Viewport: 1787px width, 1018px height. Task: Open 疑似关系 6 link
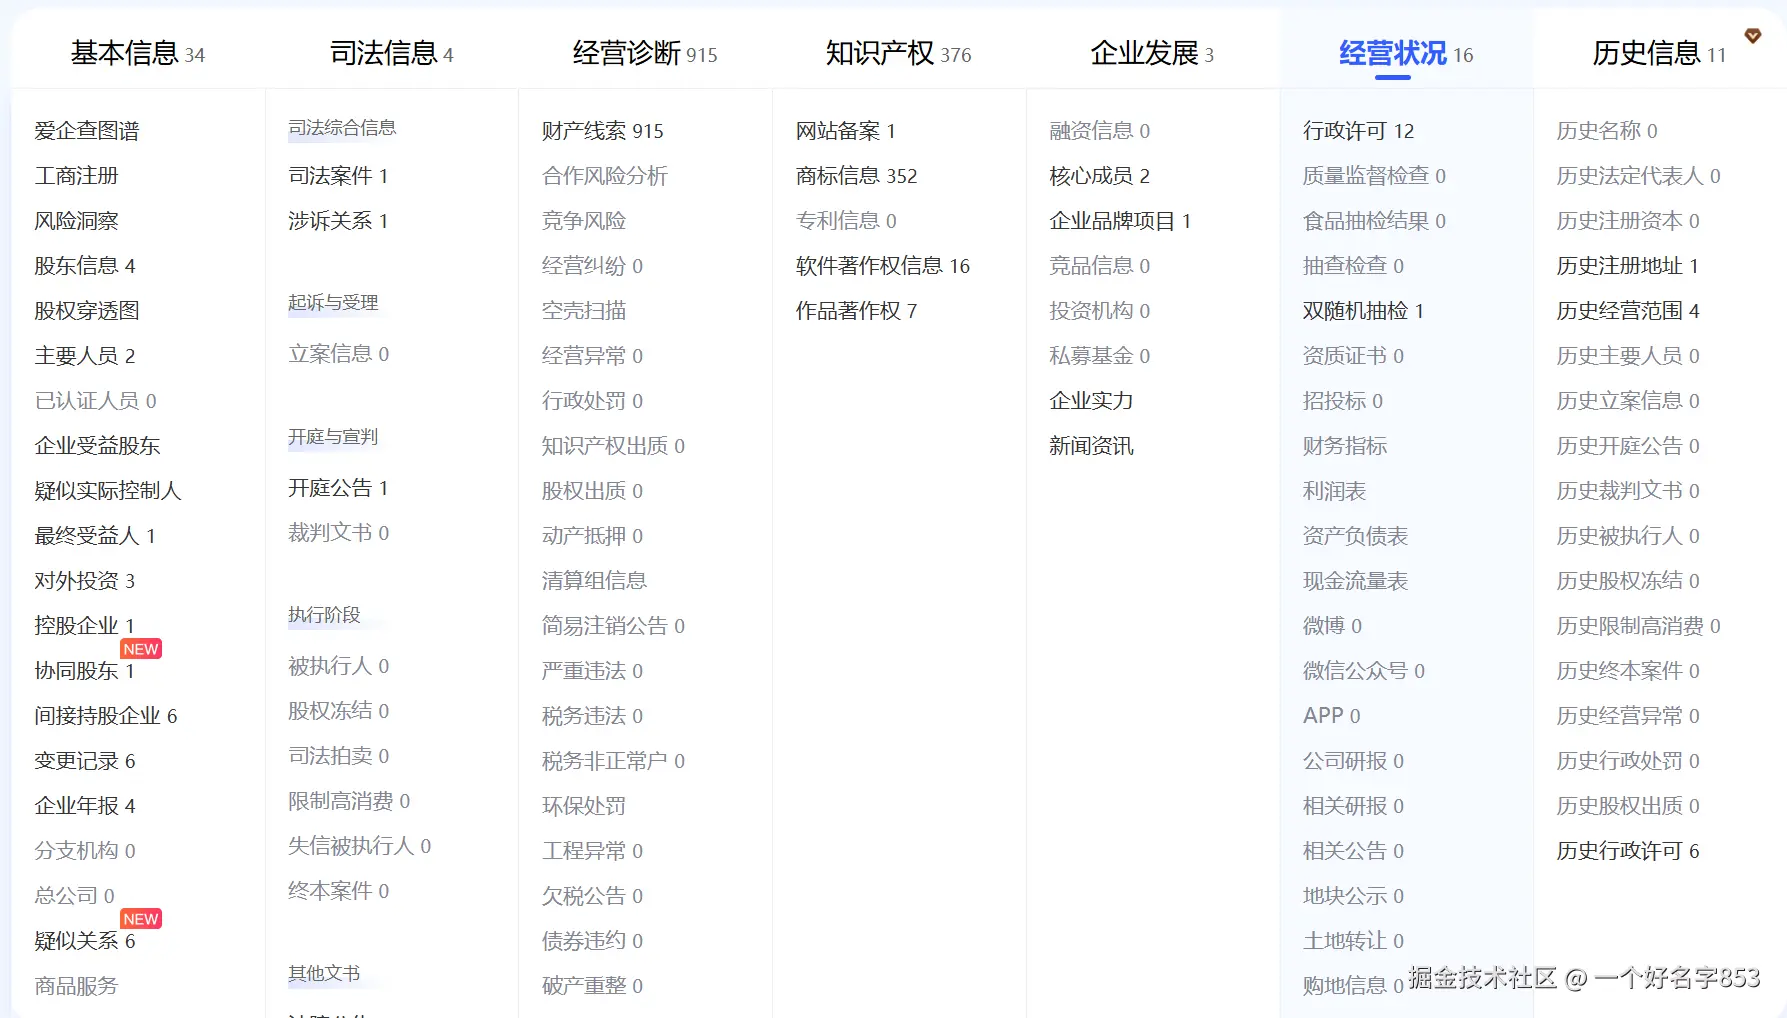point(85,941)
